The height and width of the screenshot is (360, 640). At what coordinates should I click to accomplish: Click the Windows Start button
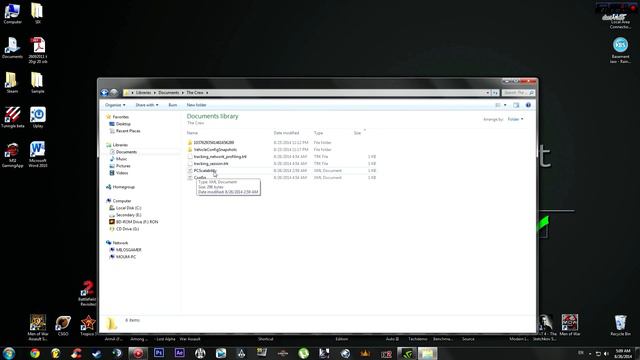click(9, 353)
